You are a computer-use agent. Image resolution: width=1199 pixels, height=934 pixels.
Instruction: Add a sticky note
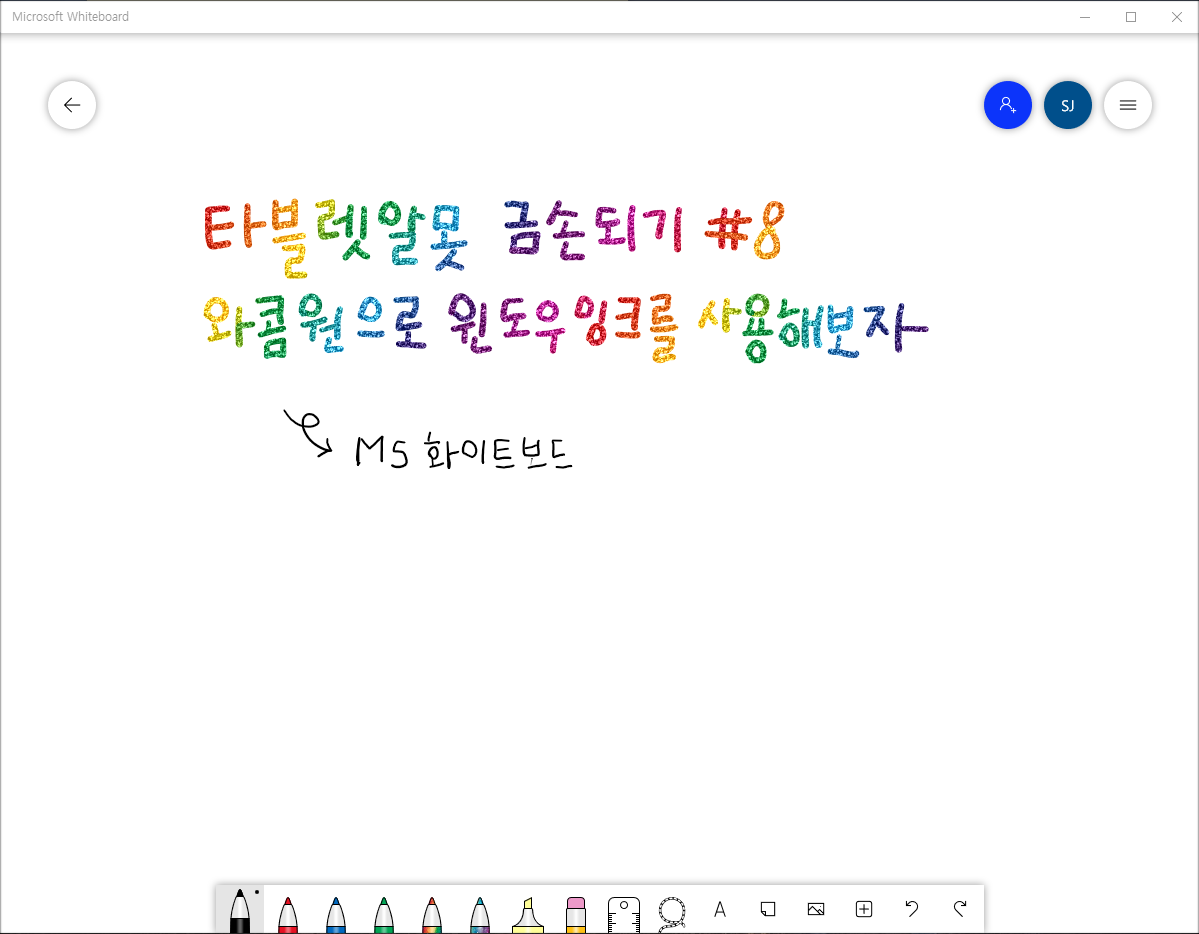[768, 909]
